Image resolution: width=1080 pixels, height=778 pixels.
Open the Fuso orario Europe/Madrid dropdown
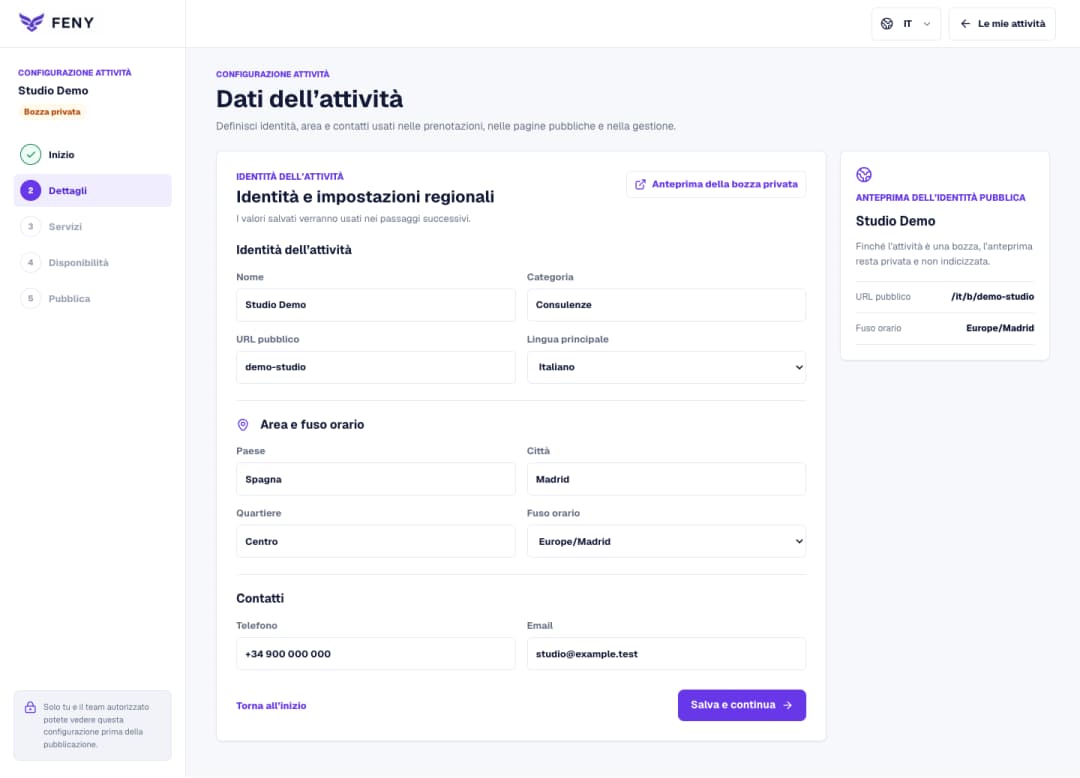coord(666,541)
